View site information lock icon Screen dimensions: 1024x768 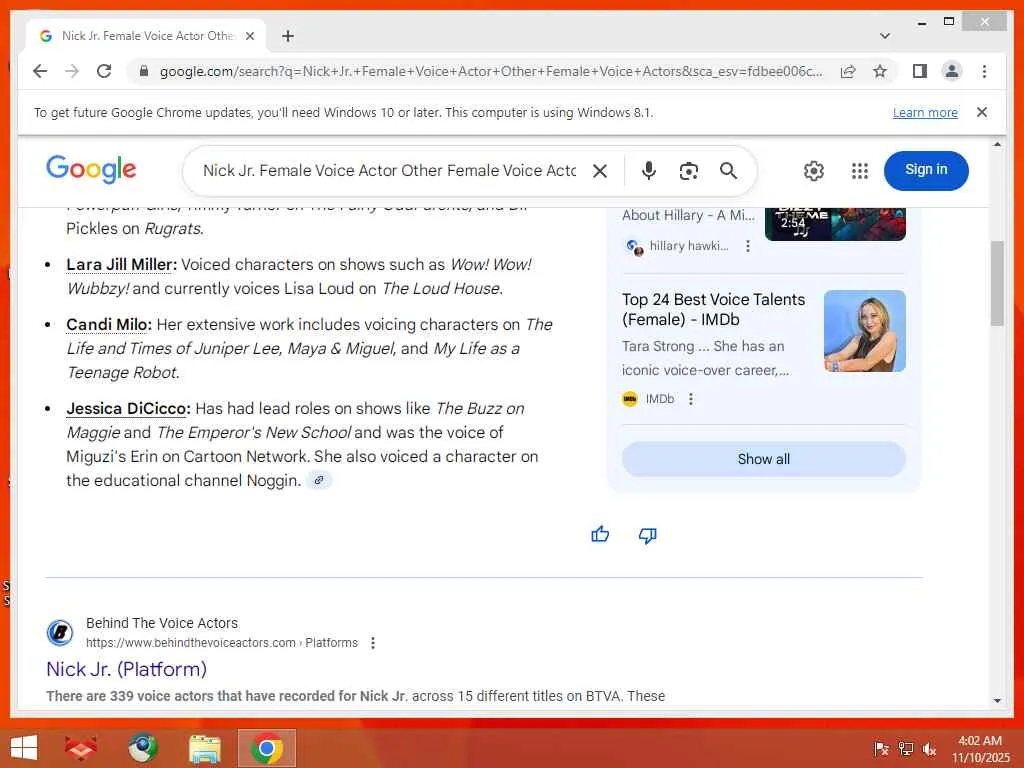[x=144, y=71]
